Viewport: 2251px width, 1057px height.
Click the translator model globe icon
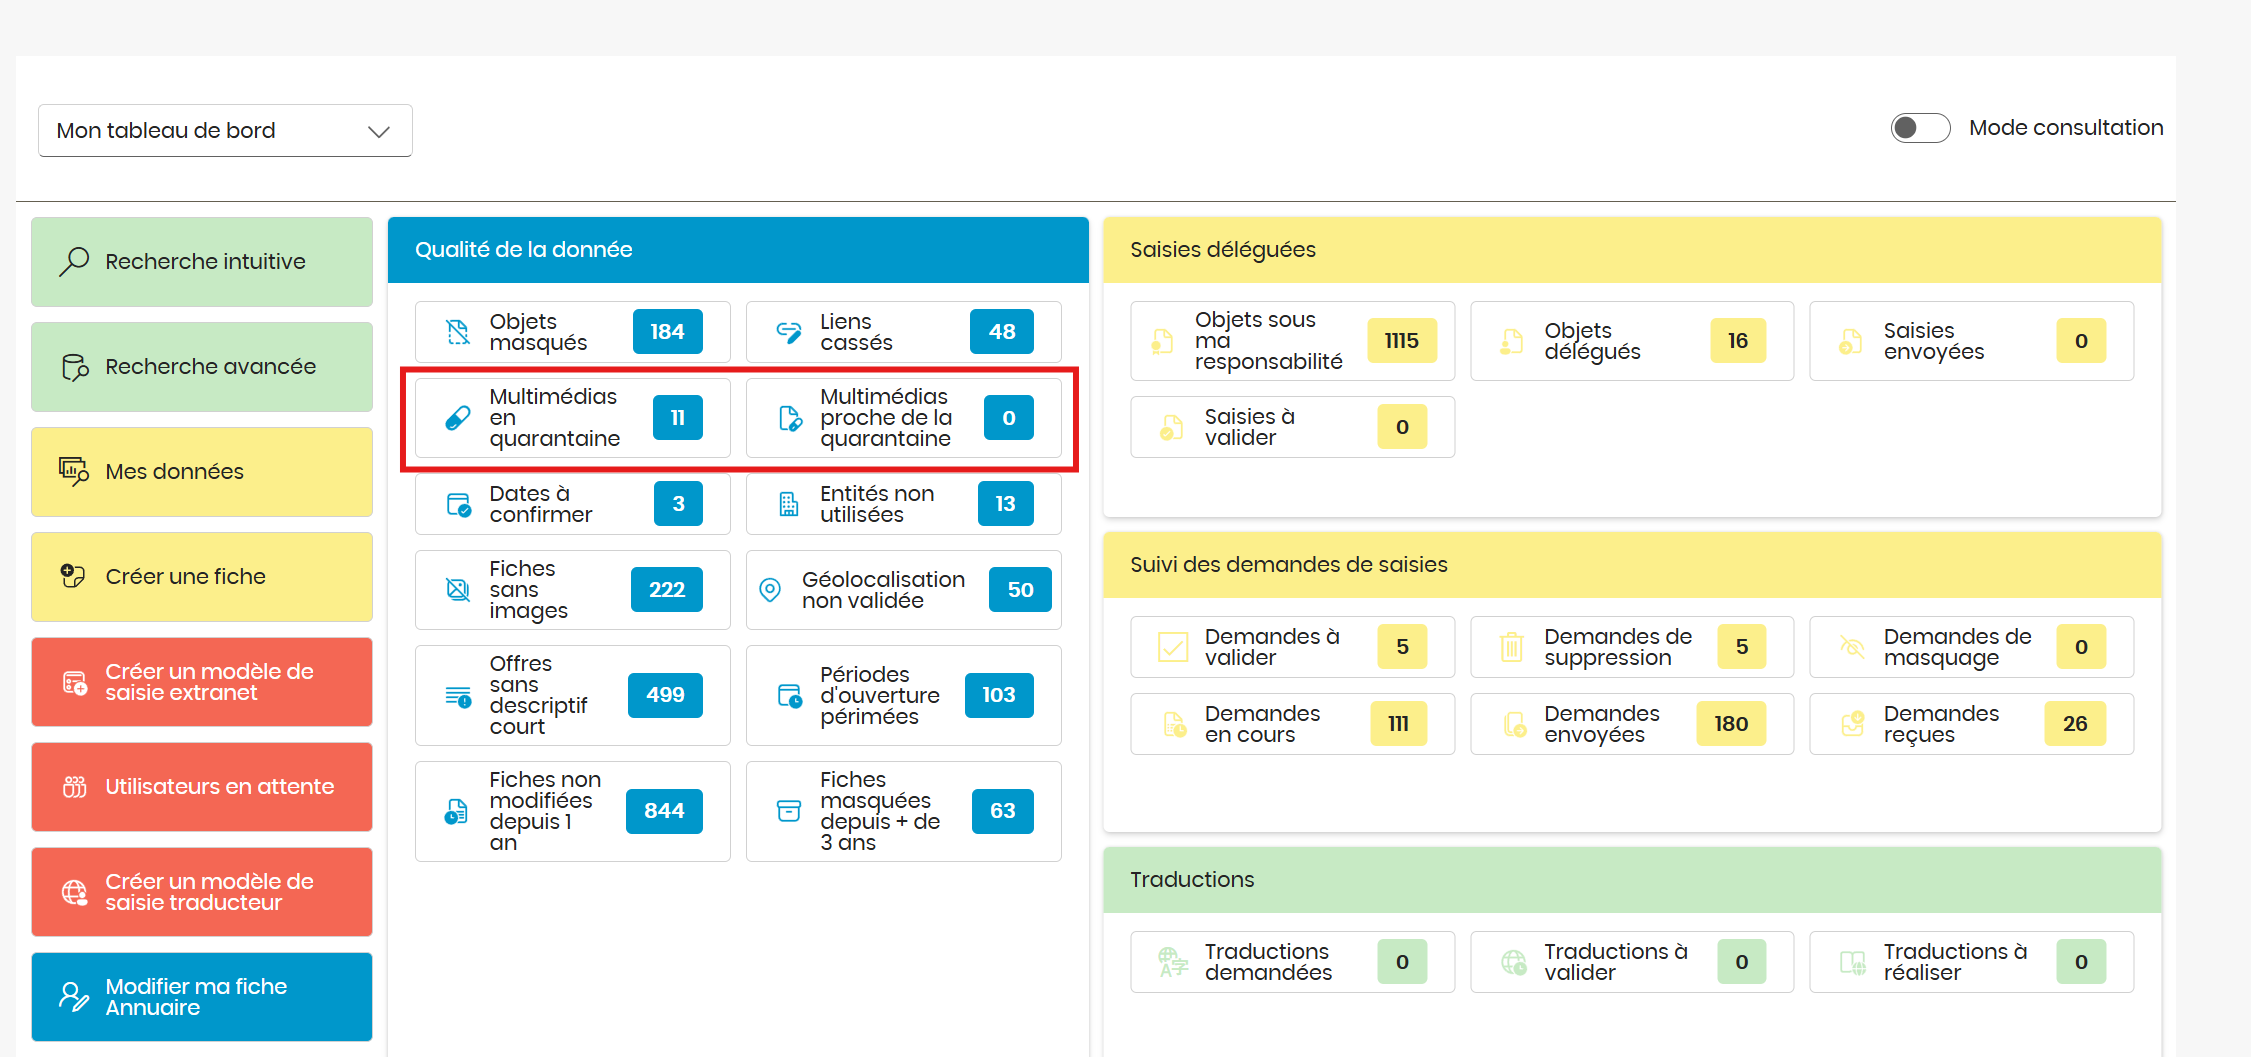point(75,892)
